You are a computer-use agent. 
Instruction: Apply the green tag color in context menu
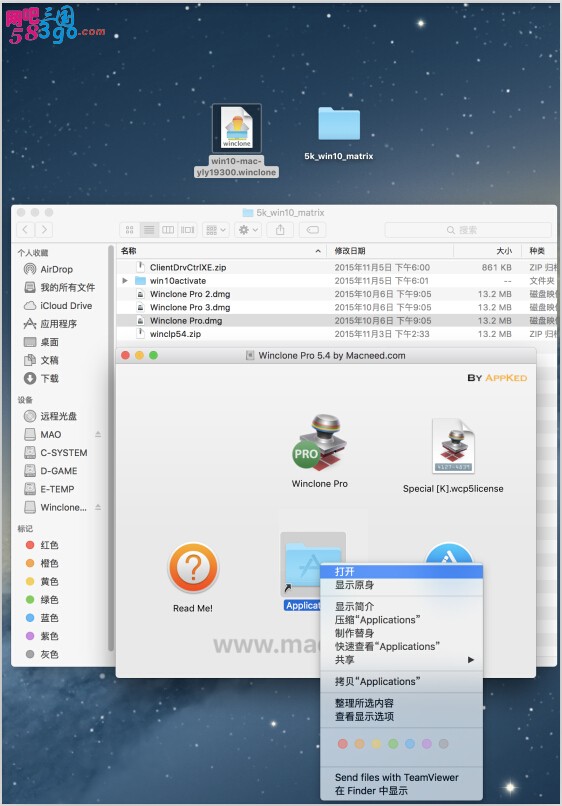(393, 744)
